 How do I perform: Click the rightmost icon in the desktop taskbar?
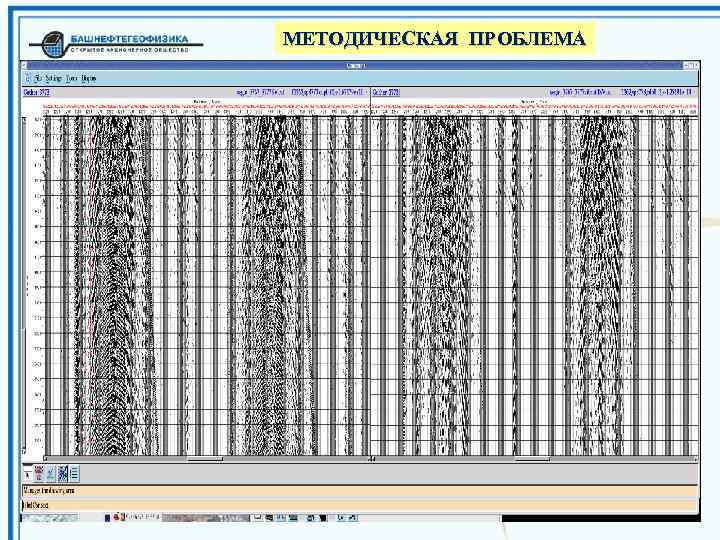[352, 518]
